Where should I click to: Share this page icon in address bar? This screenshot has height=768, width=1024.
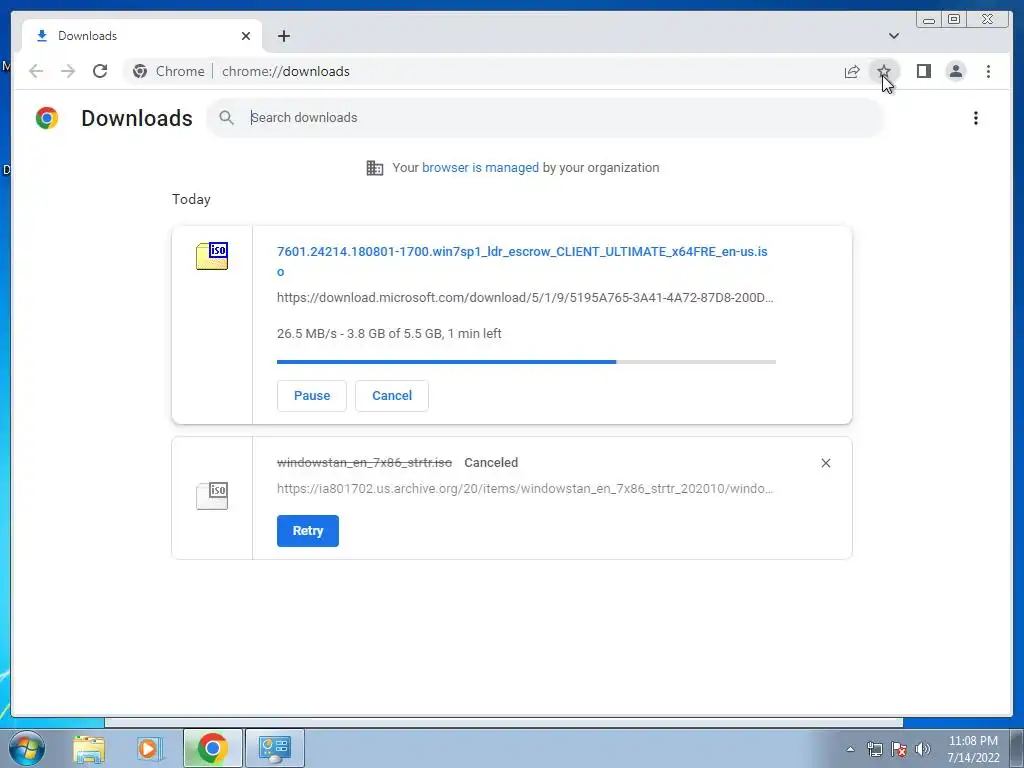click(852, 71)
